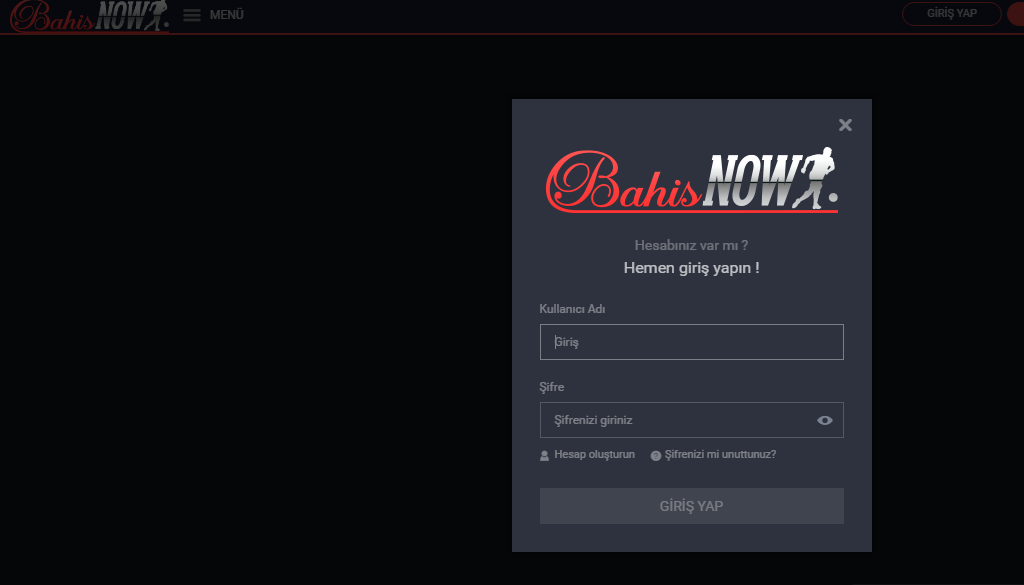Click the MENÜ label in header
This screenshot has height=585, width=1024.
(x=227, y=14)
